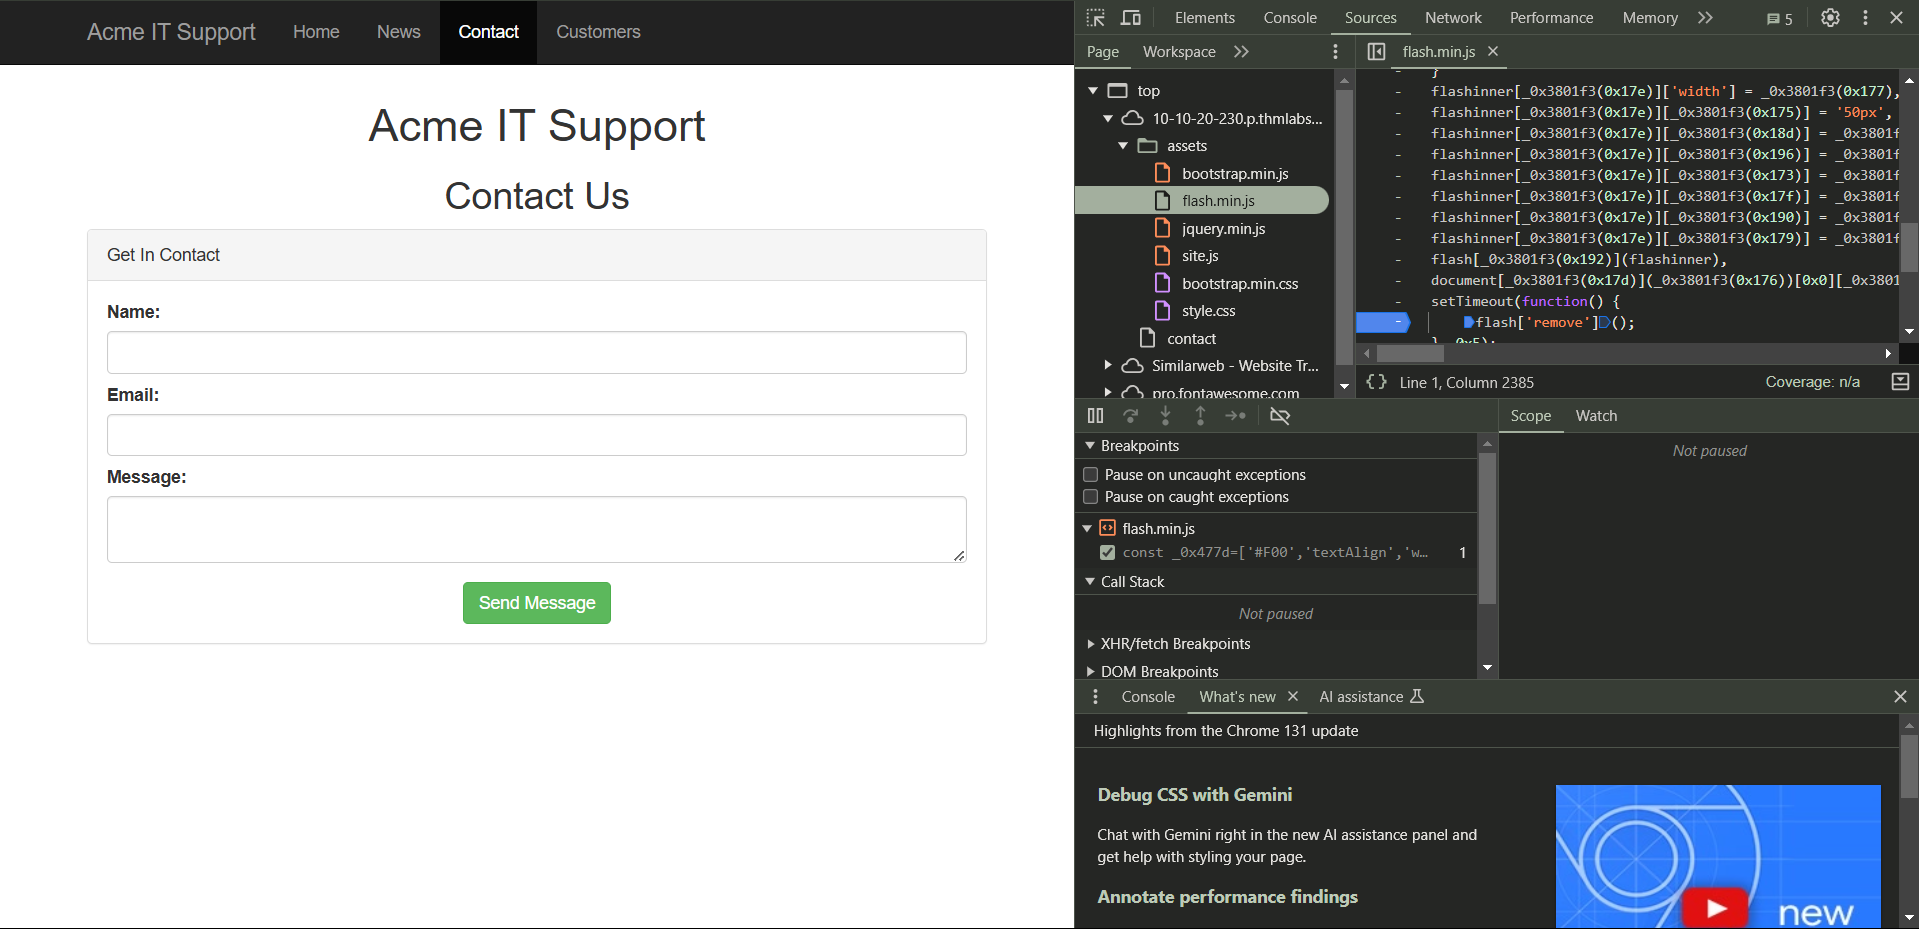Hide the navigator sidebar icon

(1376, 52)
